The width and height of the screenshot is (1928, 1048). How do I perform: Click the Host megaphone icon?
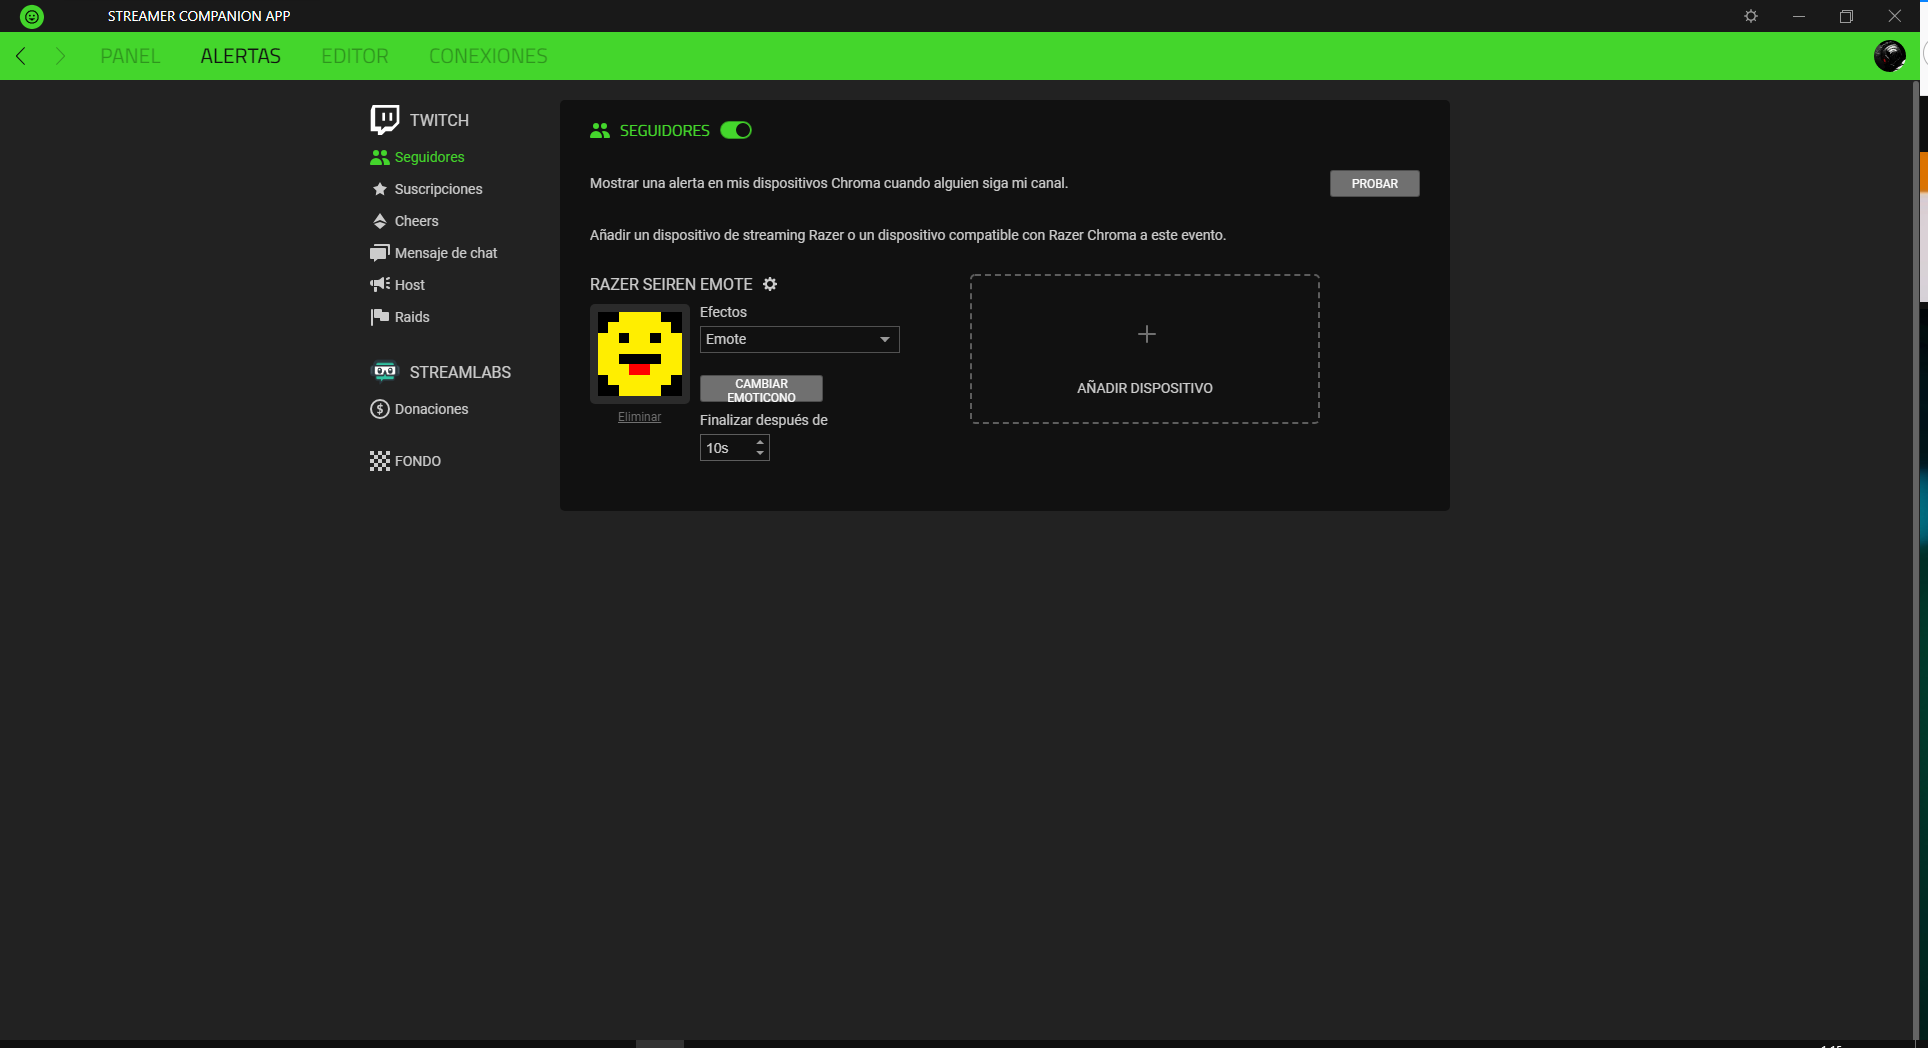380,285
